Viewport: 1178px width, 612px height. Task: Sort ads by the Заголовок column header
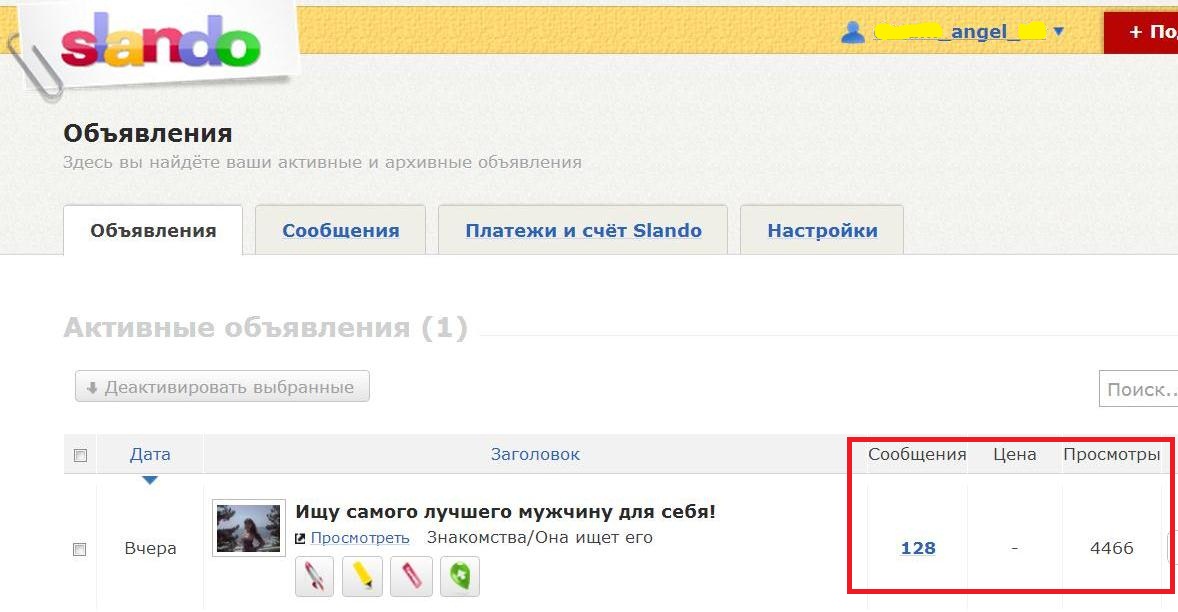coord(535,454)
